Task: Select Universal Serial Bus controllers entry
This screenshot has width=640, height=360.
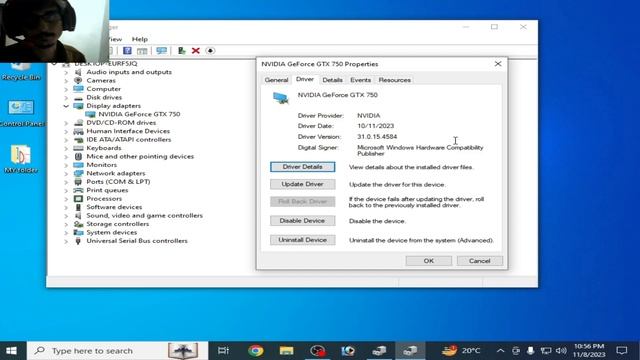Action: pos(137,241)
